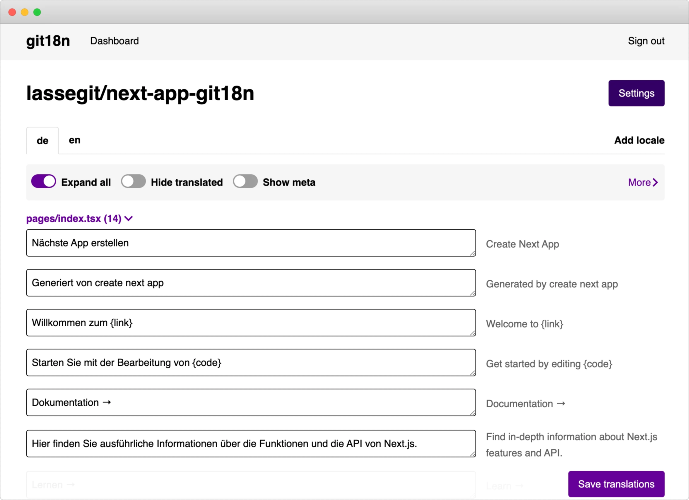Click the Sign out link
This screenshot has height=500, width=689.
click(x=646, y=41)
